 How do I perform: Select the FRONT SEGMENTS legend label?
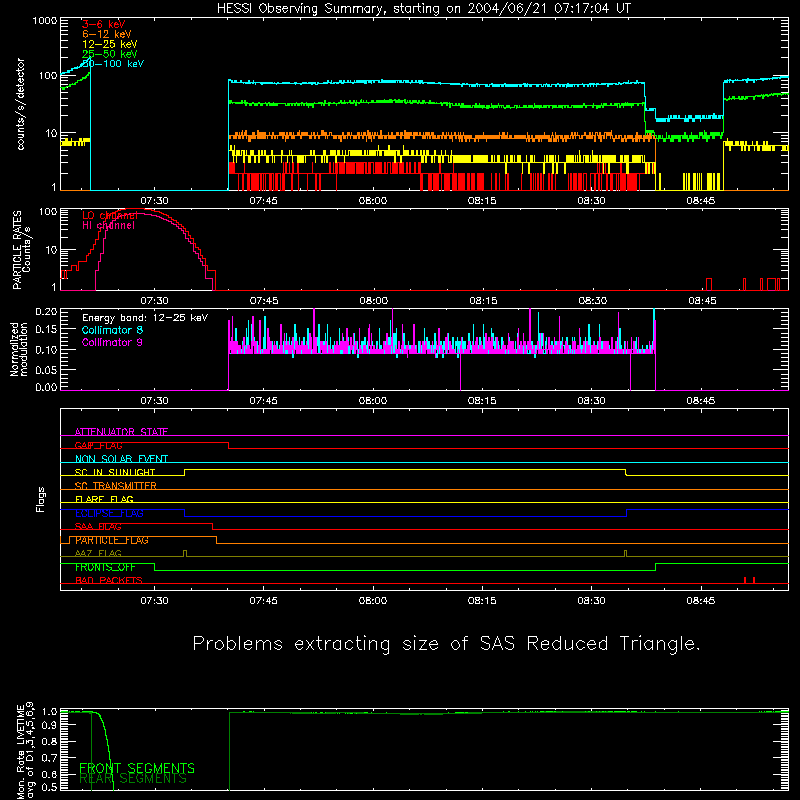(x=137, y=768)
